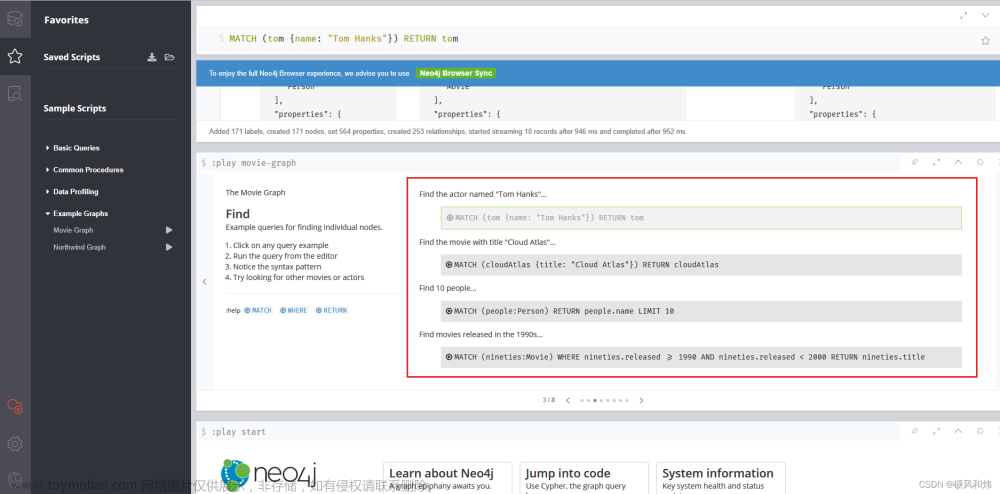Open the Jump into code card

[x=584, y=477]
